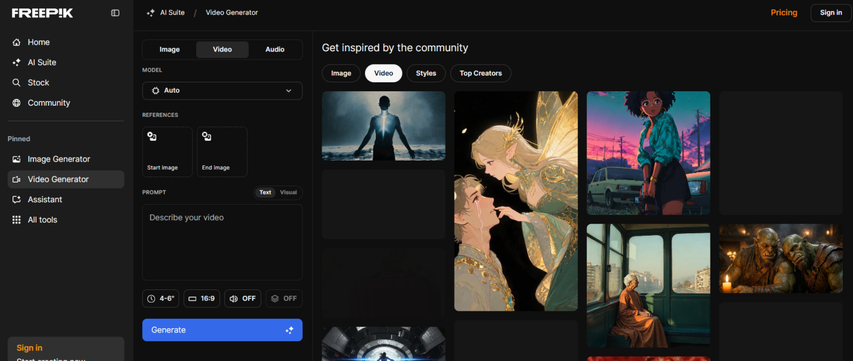853x361 pixels.
Task: Open the two orcs by candle thumbnail
Action: 781,258
